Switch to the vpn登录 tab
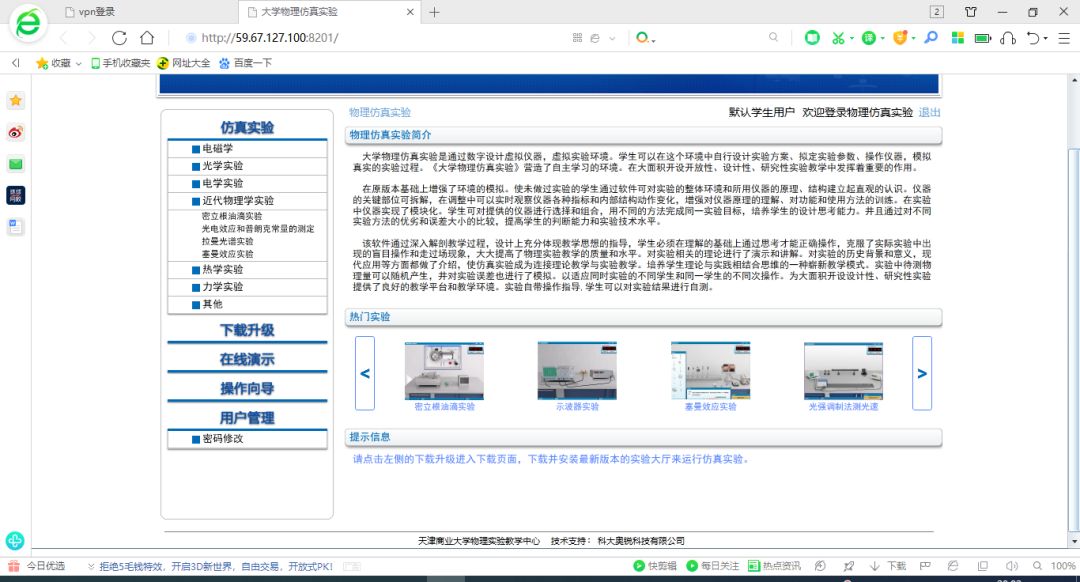Viewport: 1080px width, 582px height. click(97, 12)
